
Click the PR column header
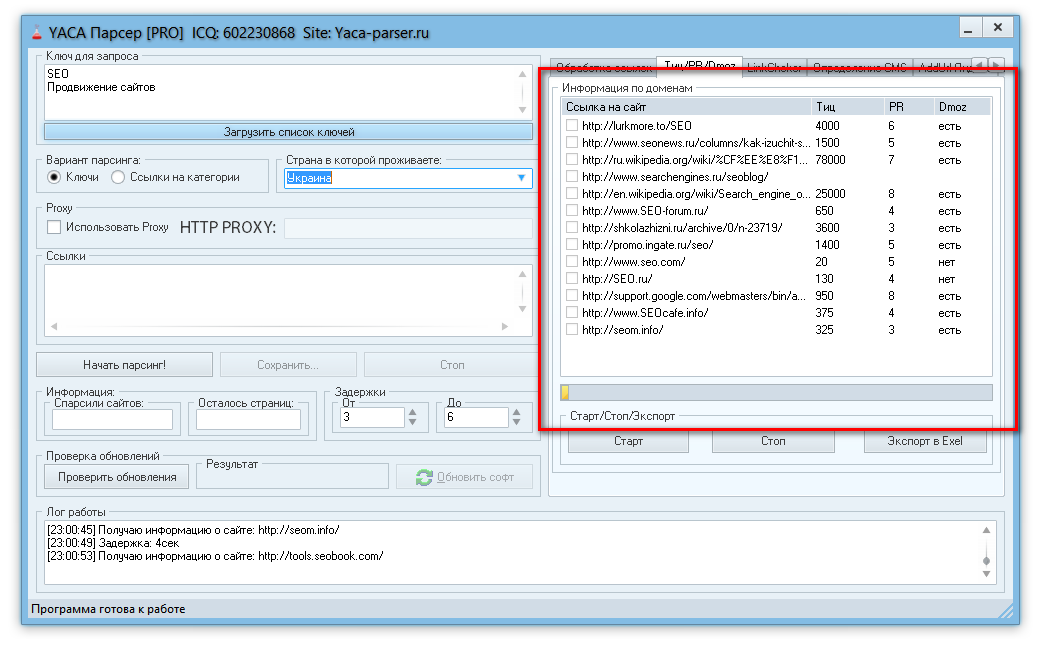click(909, 107)
